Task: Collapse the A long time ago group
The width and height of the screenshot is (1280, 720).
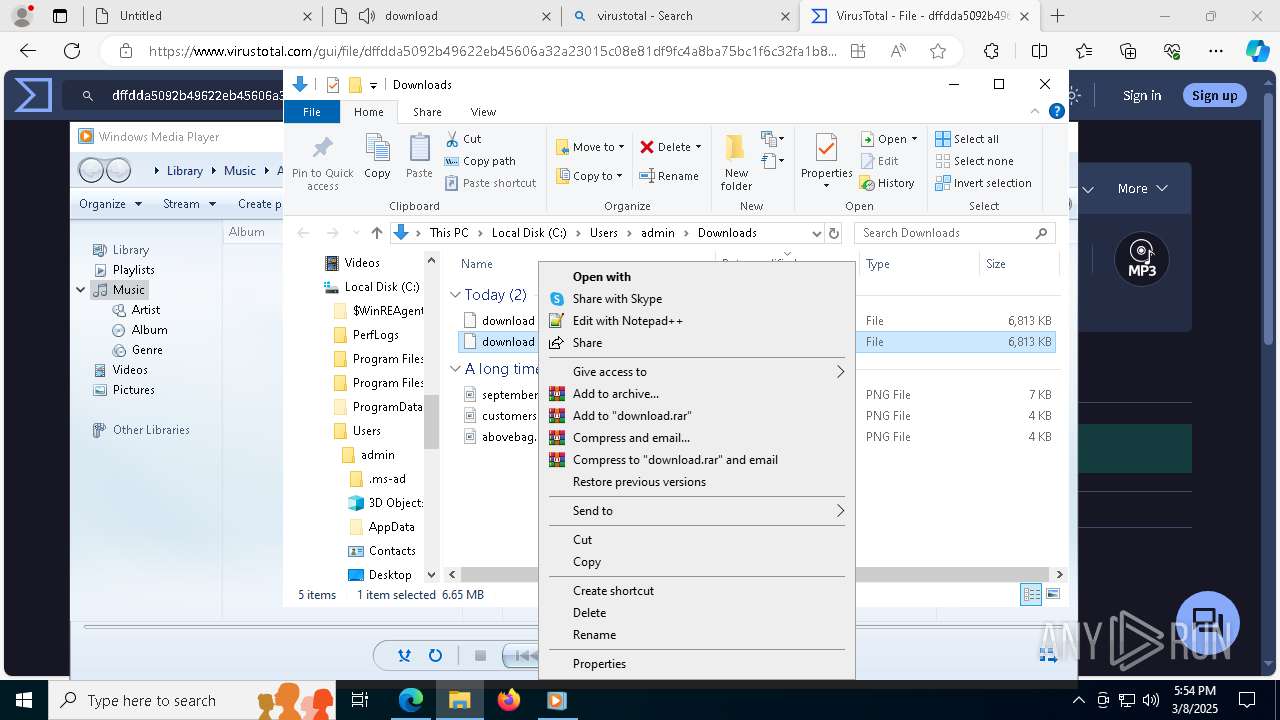Action: tap(455, 369)
